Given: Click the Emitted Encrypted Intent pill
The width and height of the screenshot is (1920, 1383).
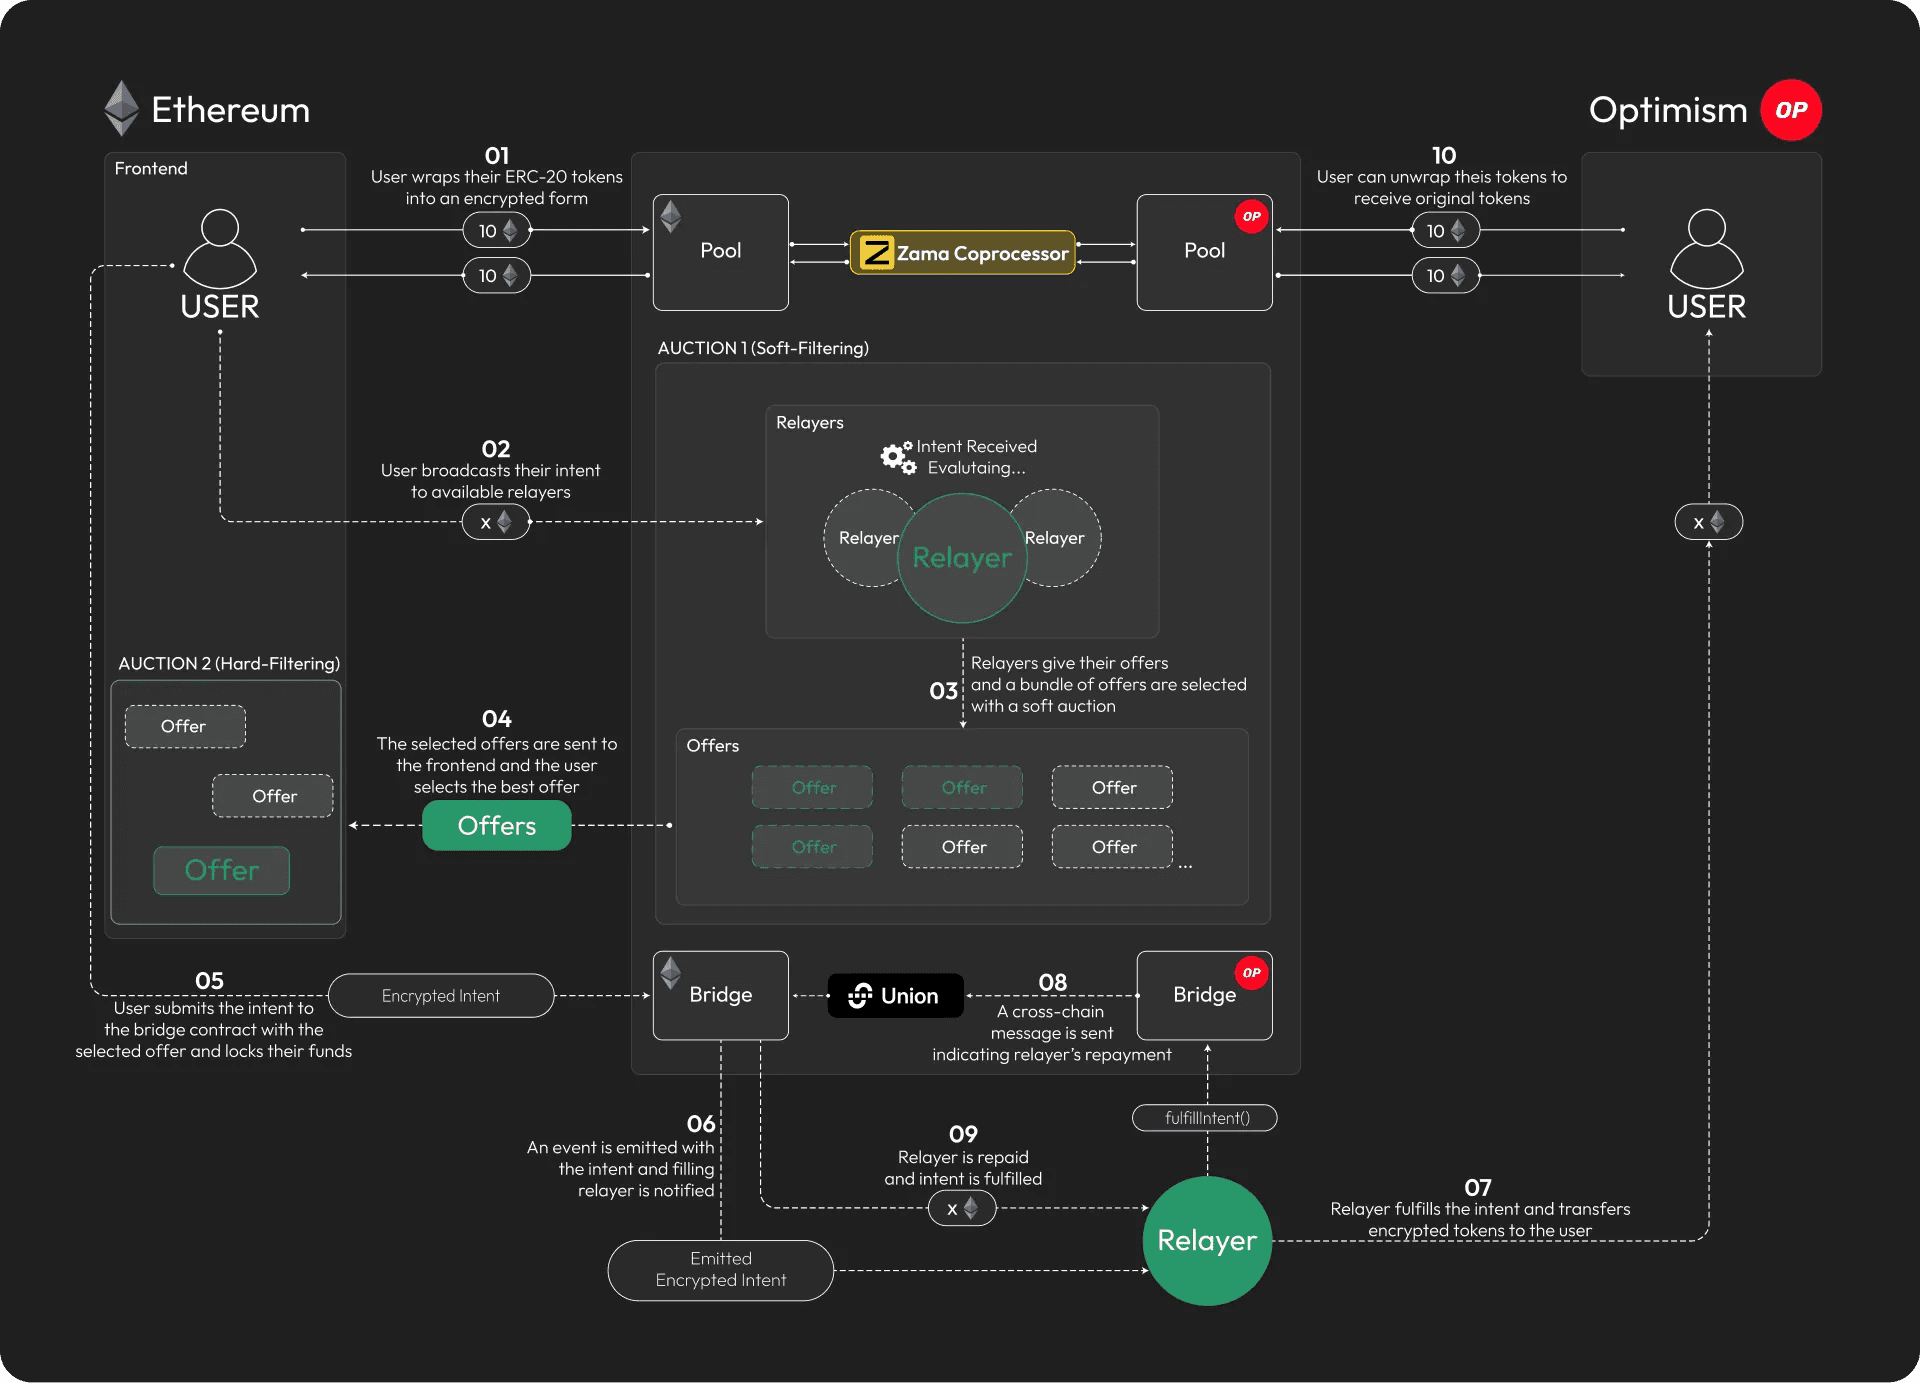Looking at the screenshot, I should [x=720, y=1270].
